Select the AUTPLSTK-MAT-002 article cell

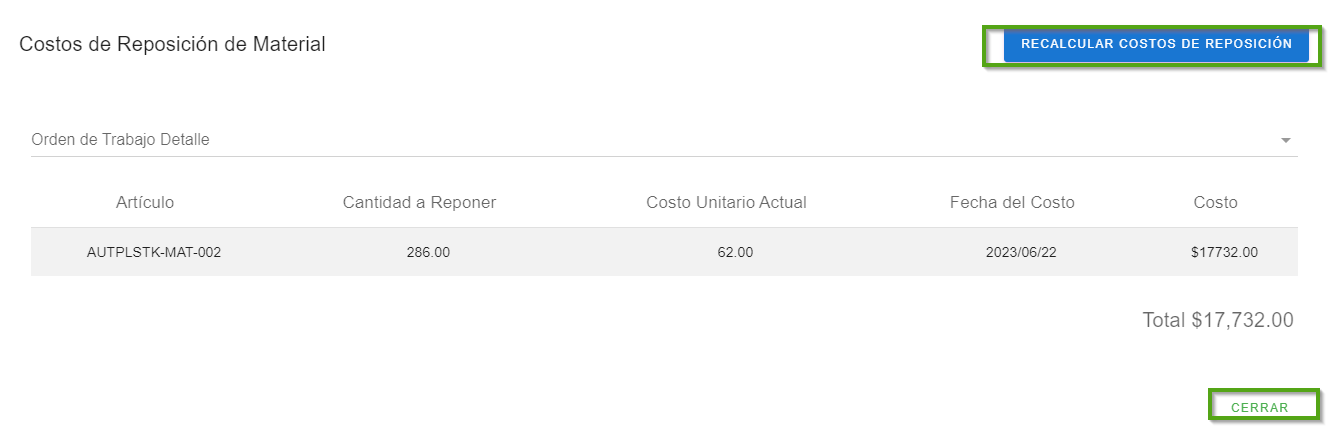tap(154, 252)
